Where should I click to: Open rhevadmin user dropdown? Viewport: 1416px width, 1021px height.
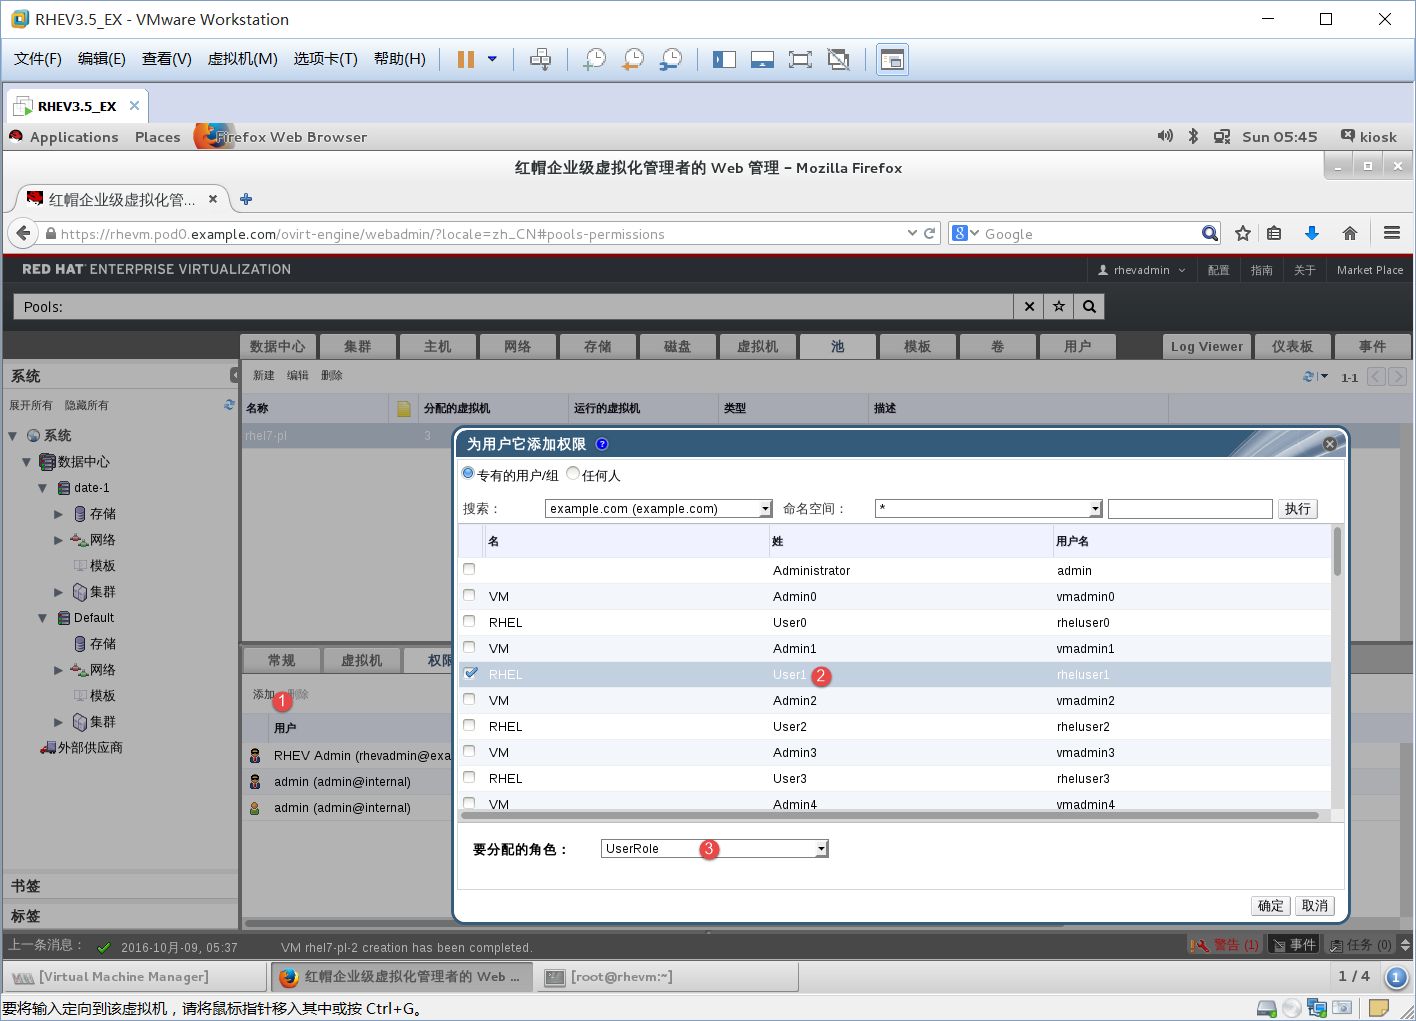[x=1142, y=270]
